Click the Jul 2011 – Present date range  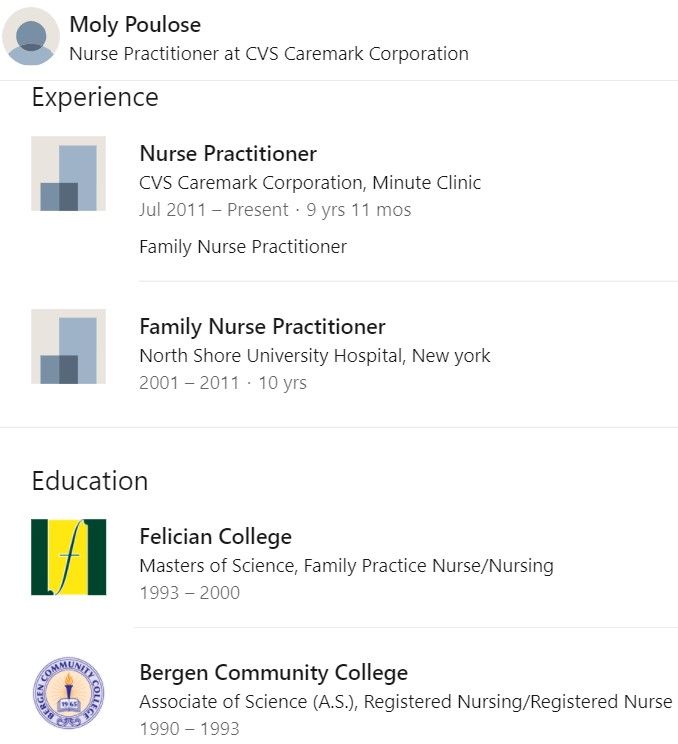pyautogui.click(x=214, y=210)
